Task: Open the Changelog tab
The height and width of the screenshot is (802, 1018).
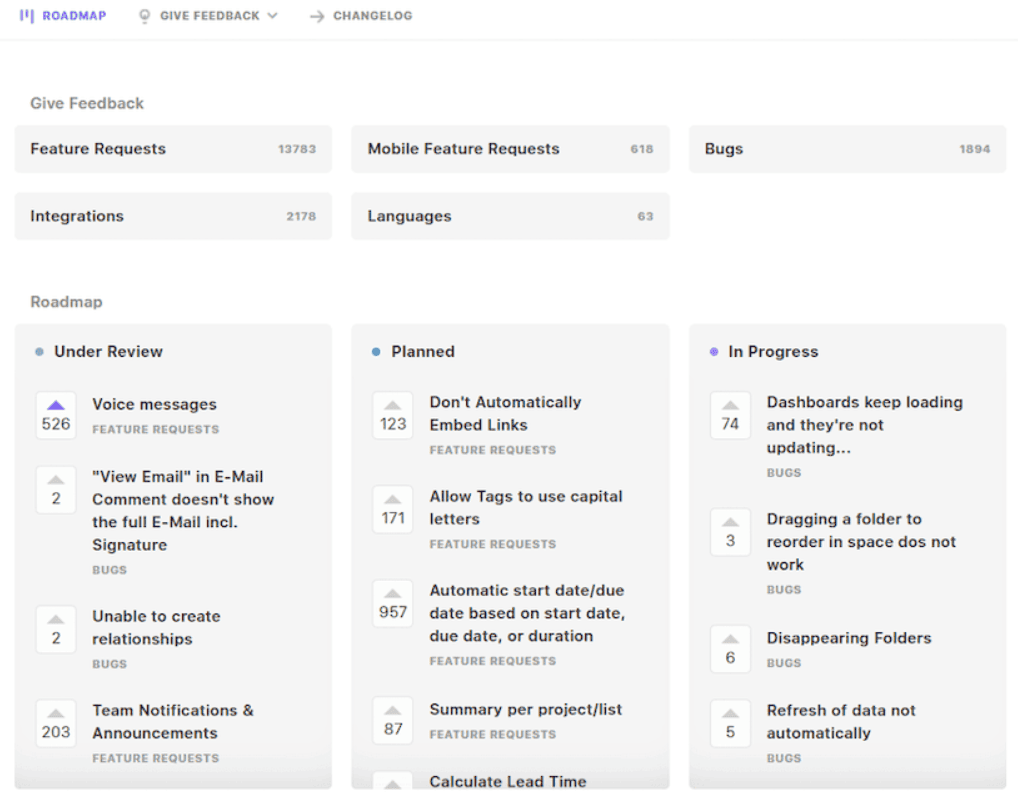Action: point(369,15)
